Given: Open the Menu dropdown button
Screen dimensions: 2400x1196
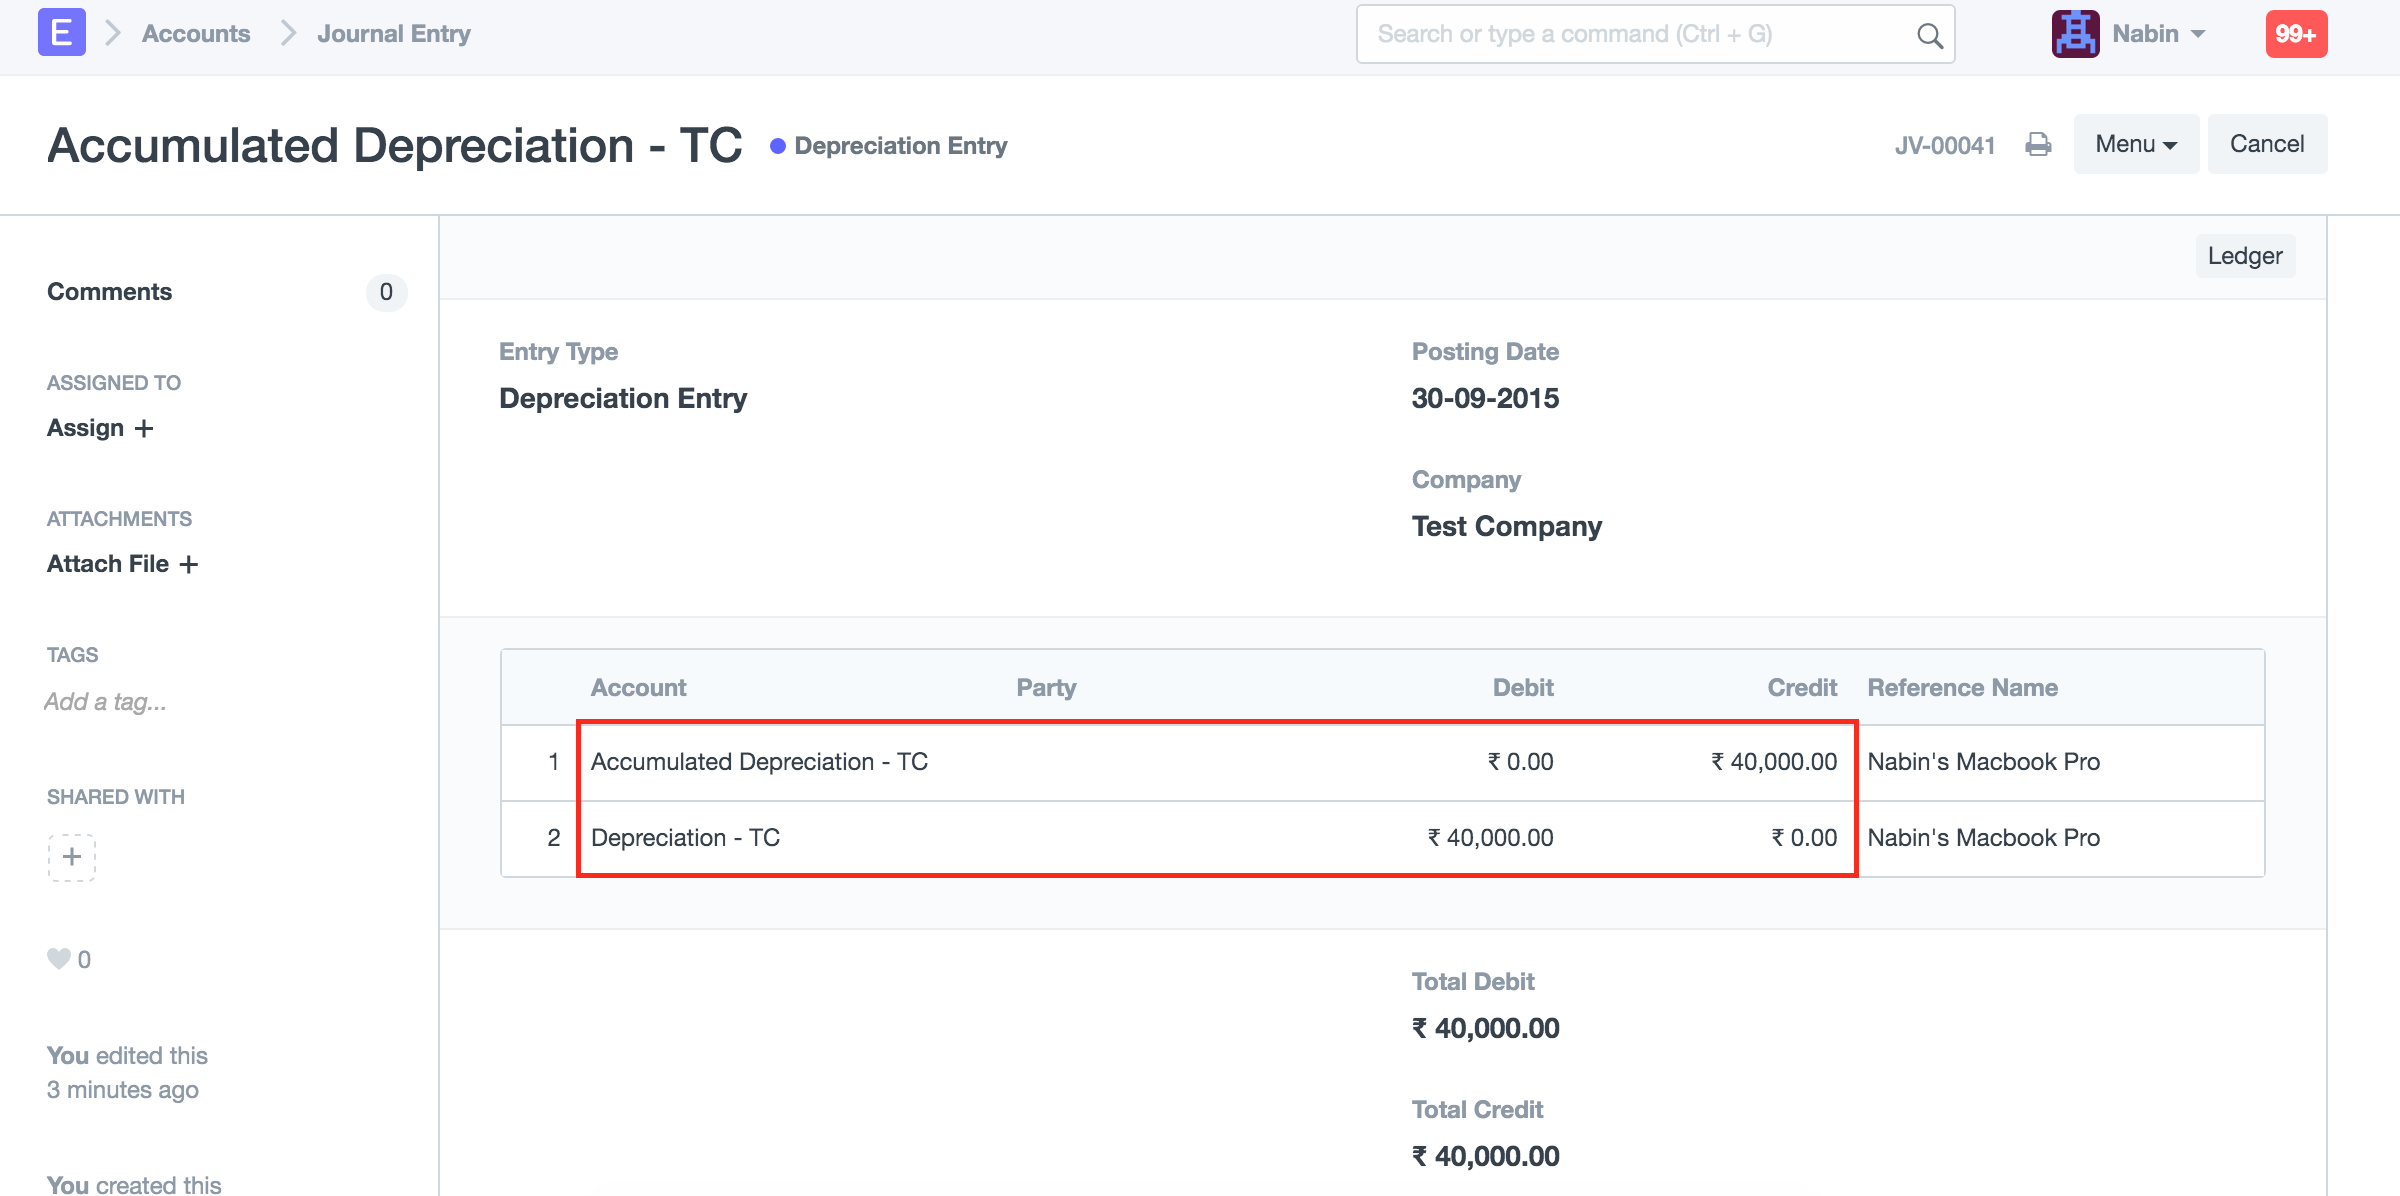Looking at the screenshot, I should 2135,144.
